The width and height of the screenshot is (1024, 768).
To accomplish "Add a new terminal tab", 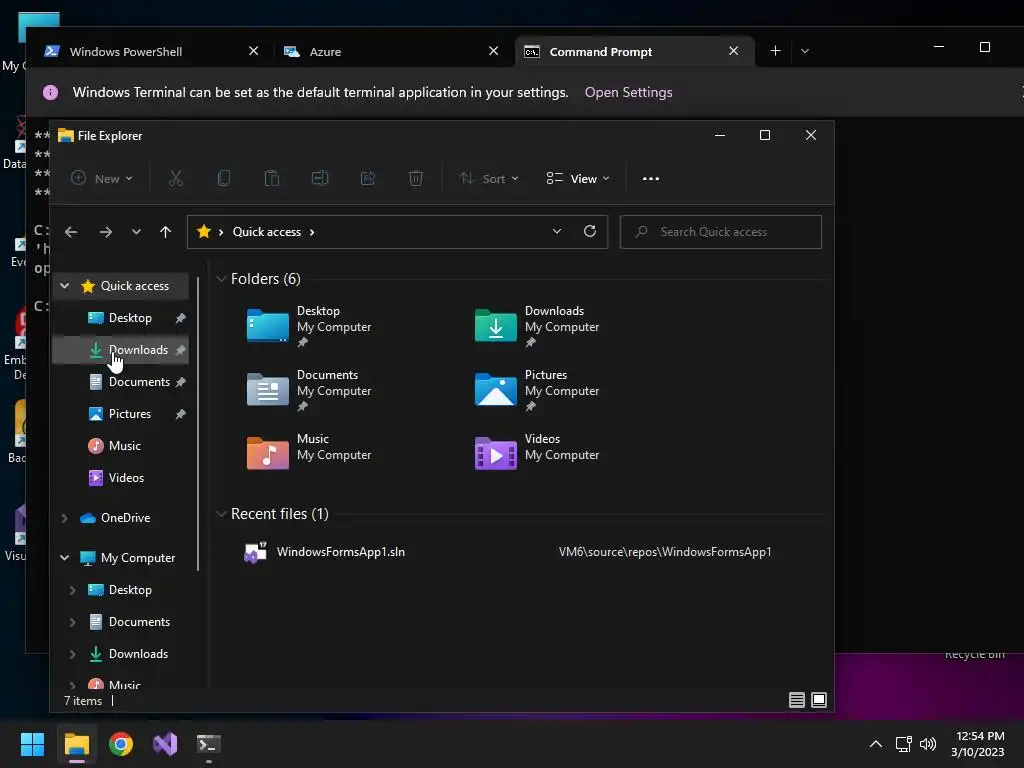I will pyautogui.click(x=775, y=51).
